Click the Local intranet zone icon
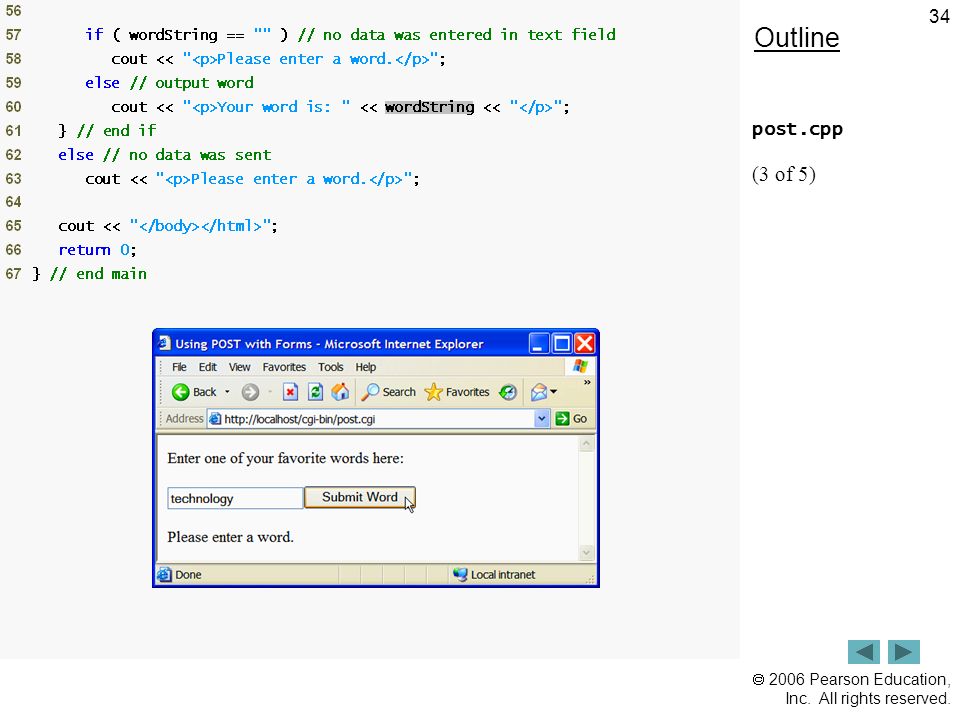The width and height of the screenshot is (960, 720). [460, 574]
